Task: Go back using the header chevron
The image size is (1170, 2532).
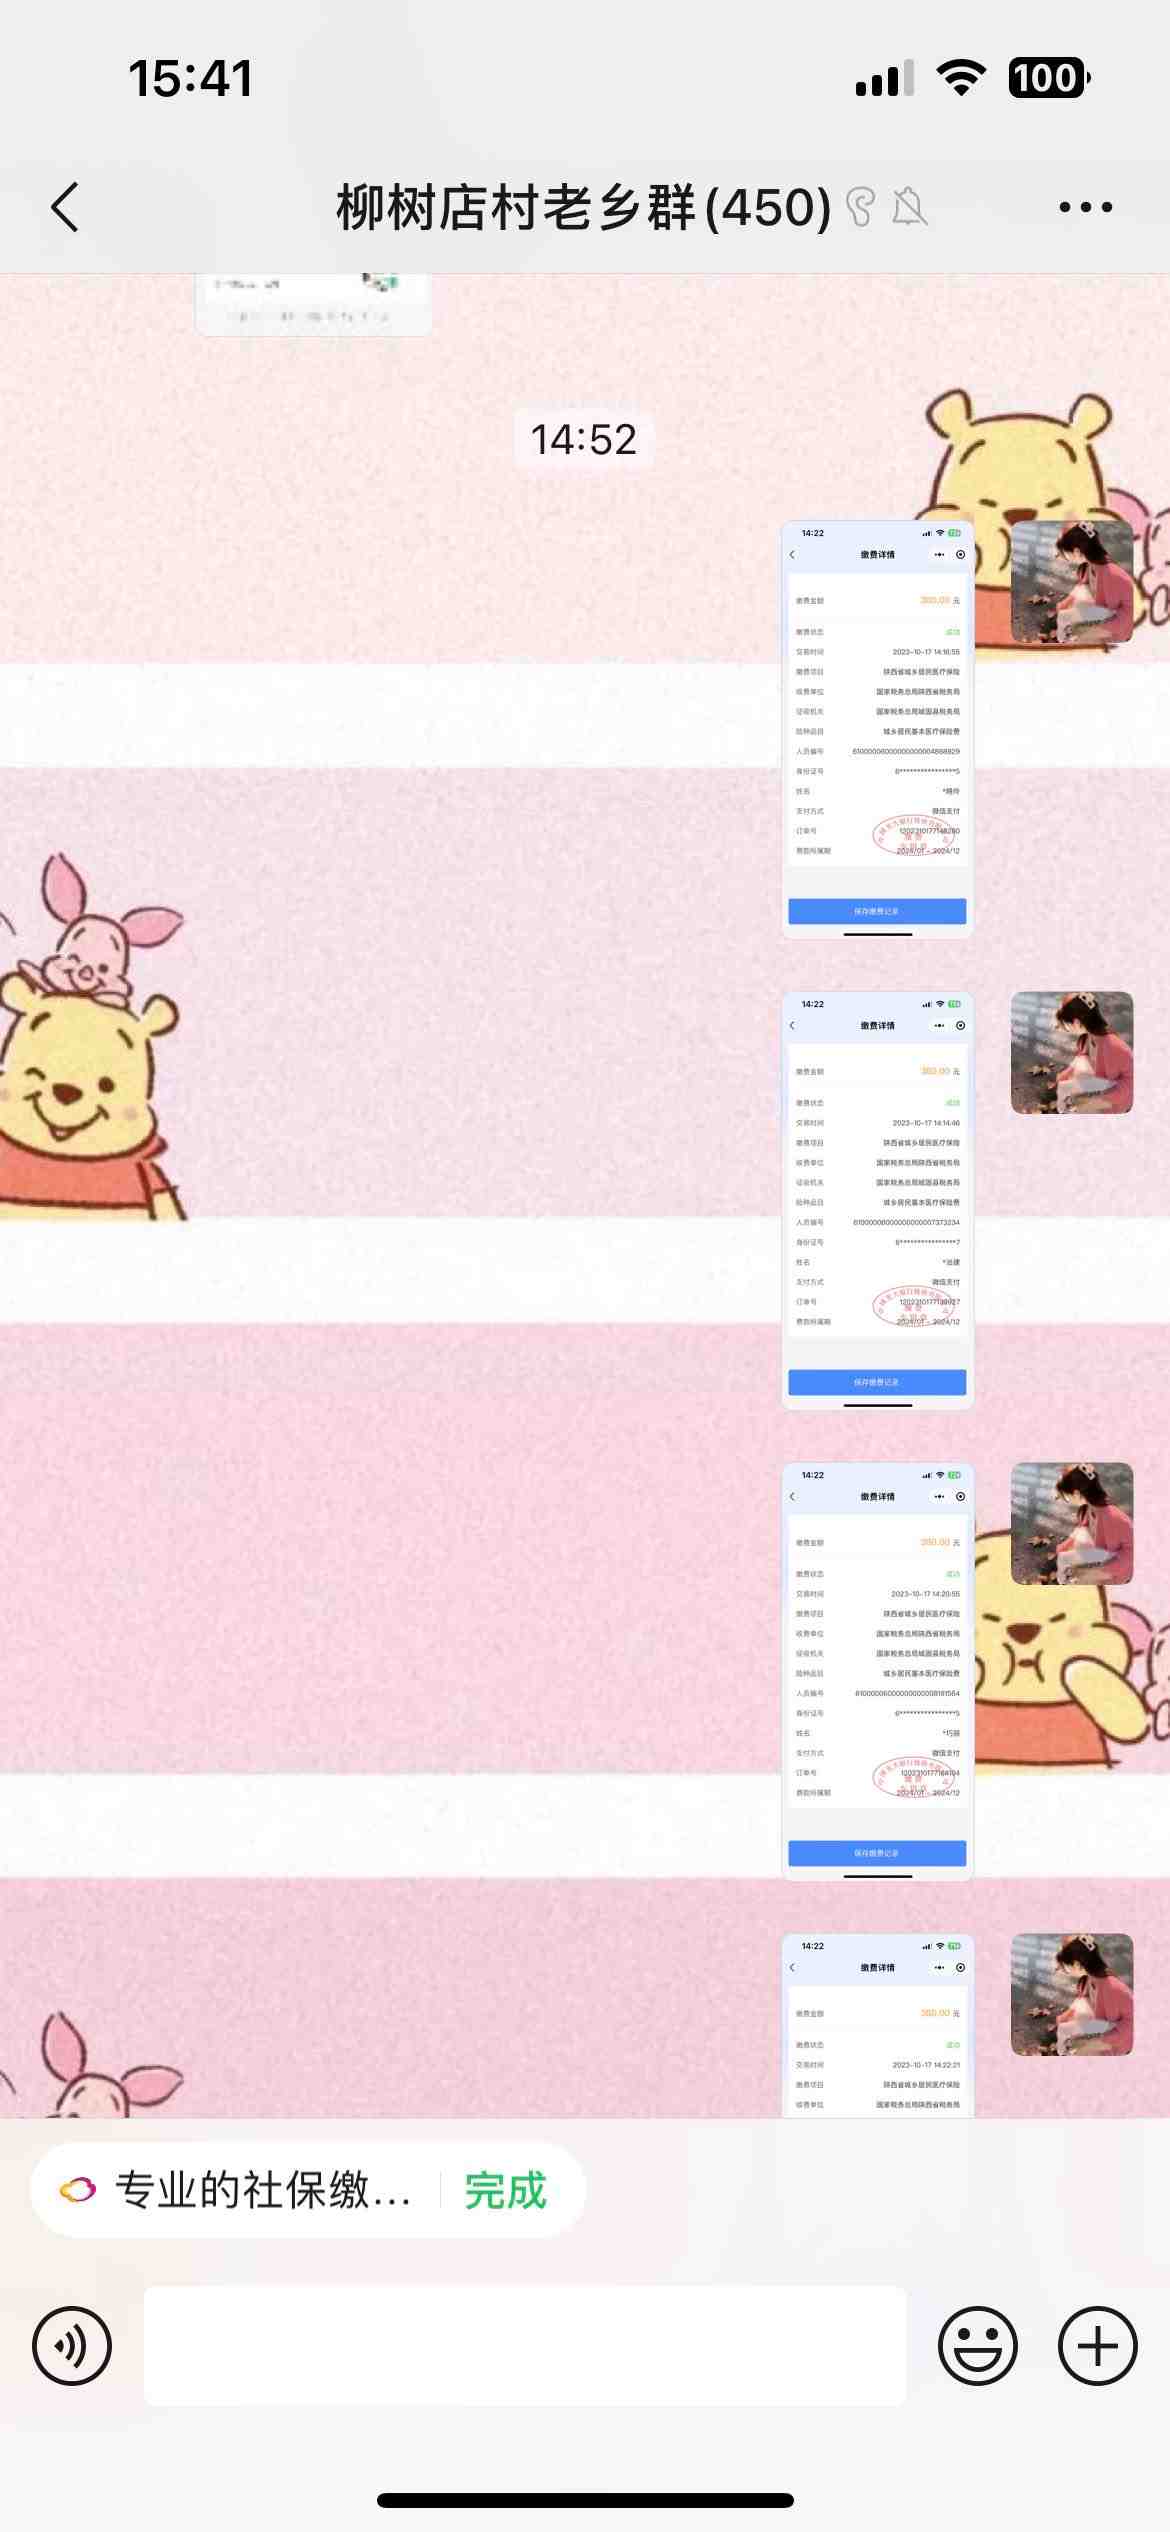Action: click(65, 207)
